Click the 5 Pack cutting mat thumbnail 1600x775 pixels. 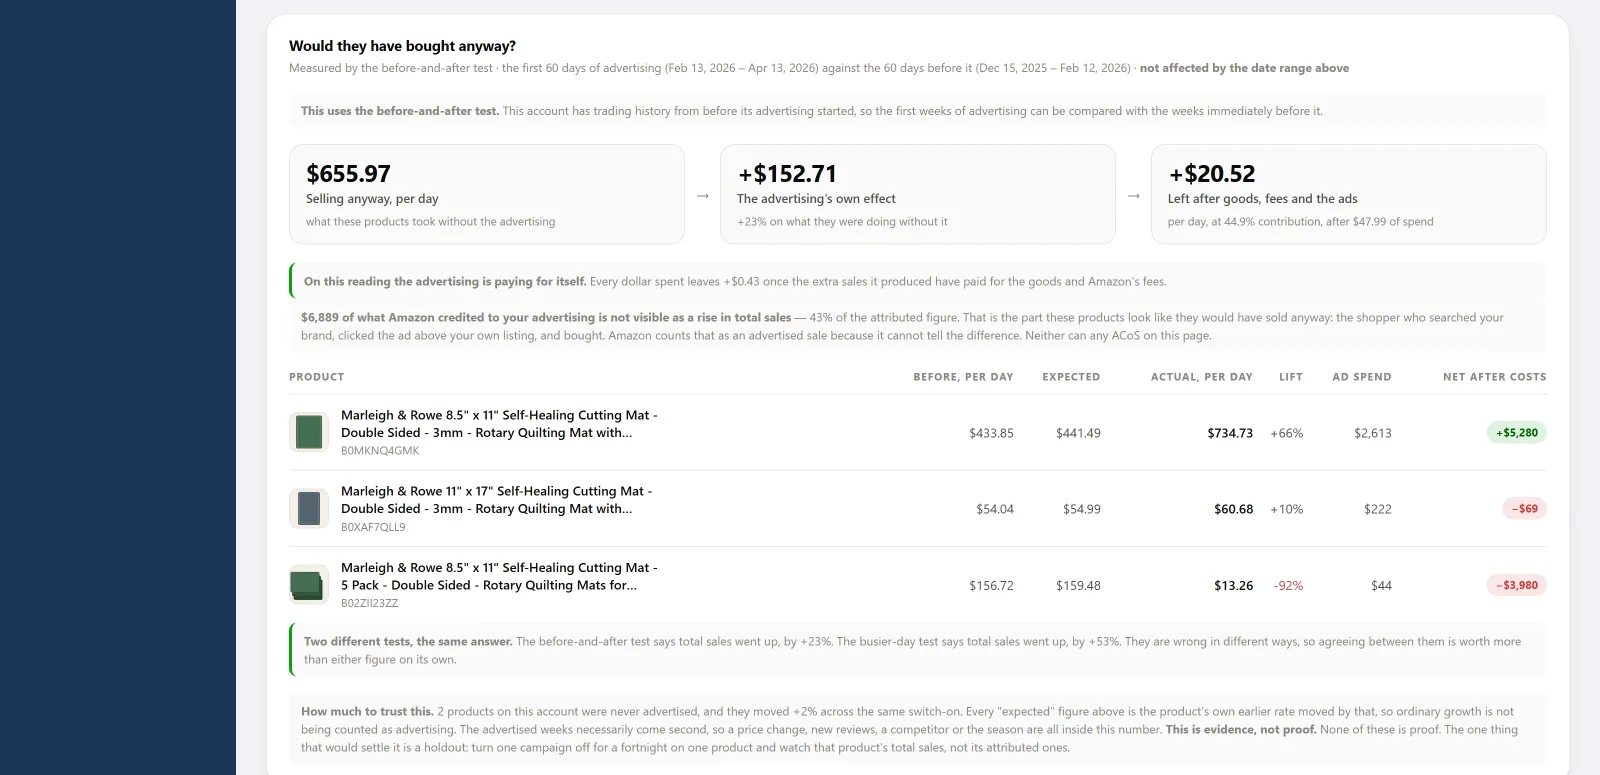(309, 585)
